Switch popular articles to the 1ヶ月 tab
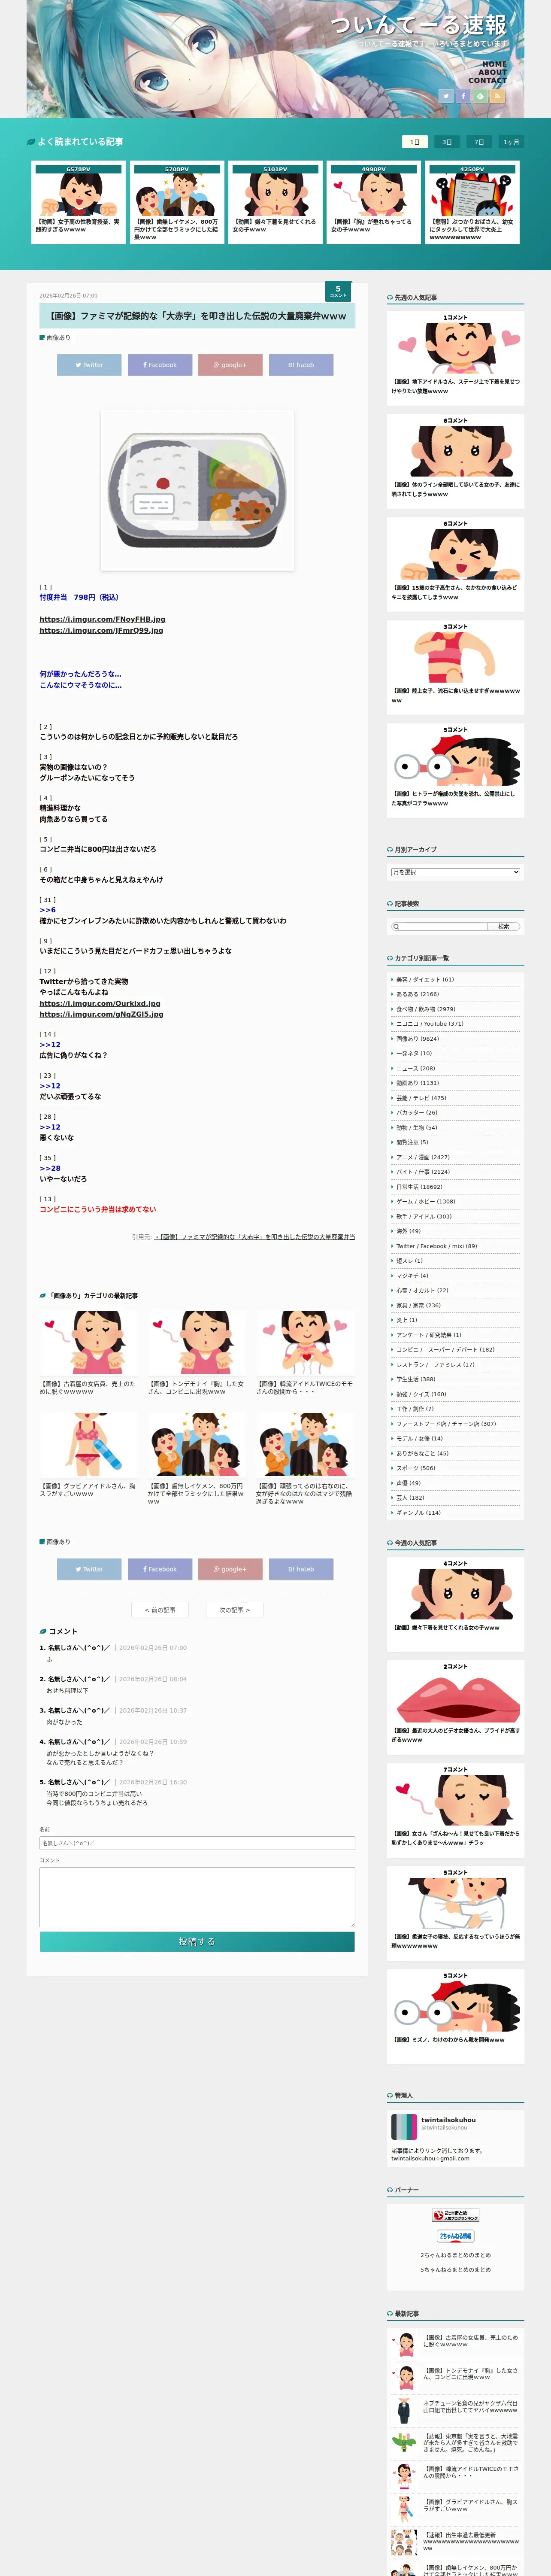 pyautogui.click(x=511, y=142)
